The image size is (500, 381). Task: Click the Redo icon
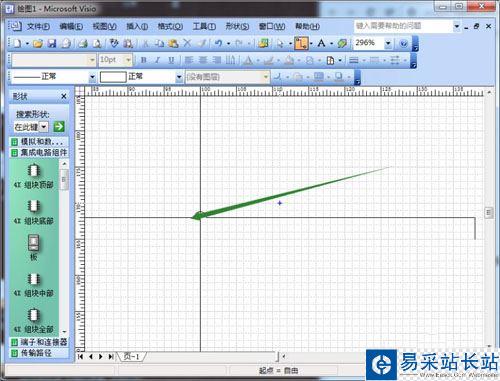point(239,43)
